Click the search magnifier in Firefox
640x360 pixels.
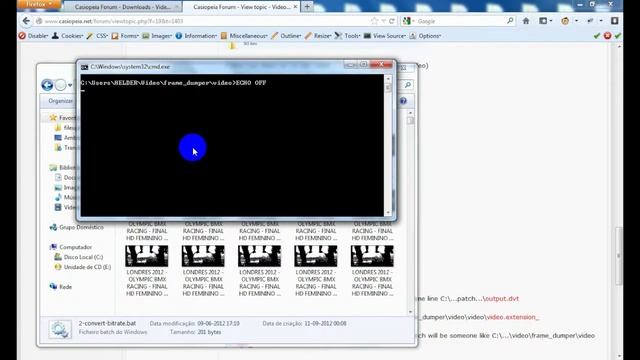coord(510,21)
